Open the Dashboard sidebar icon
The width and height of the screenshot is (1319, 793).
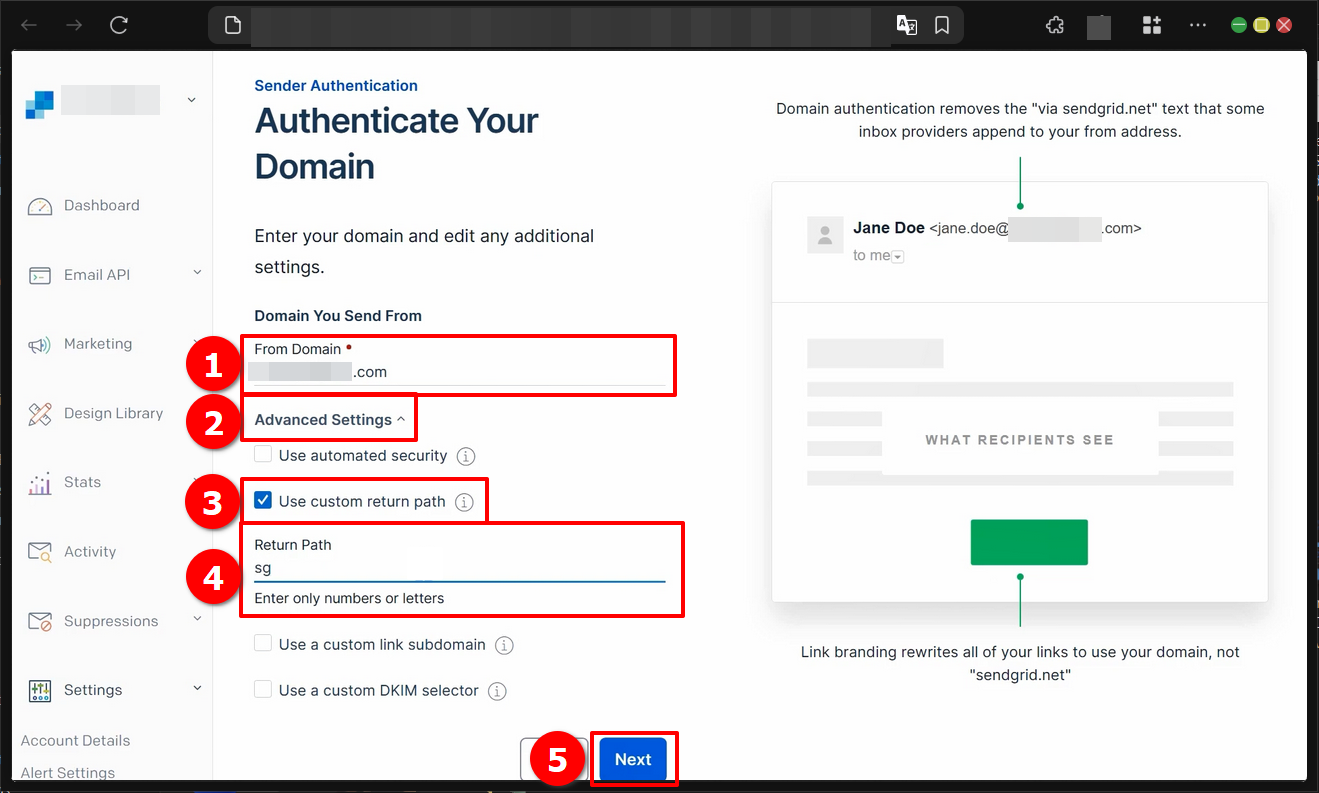click(40, 205)
